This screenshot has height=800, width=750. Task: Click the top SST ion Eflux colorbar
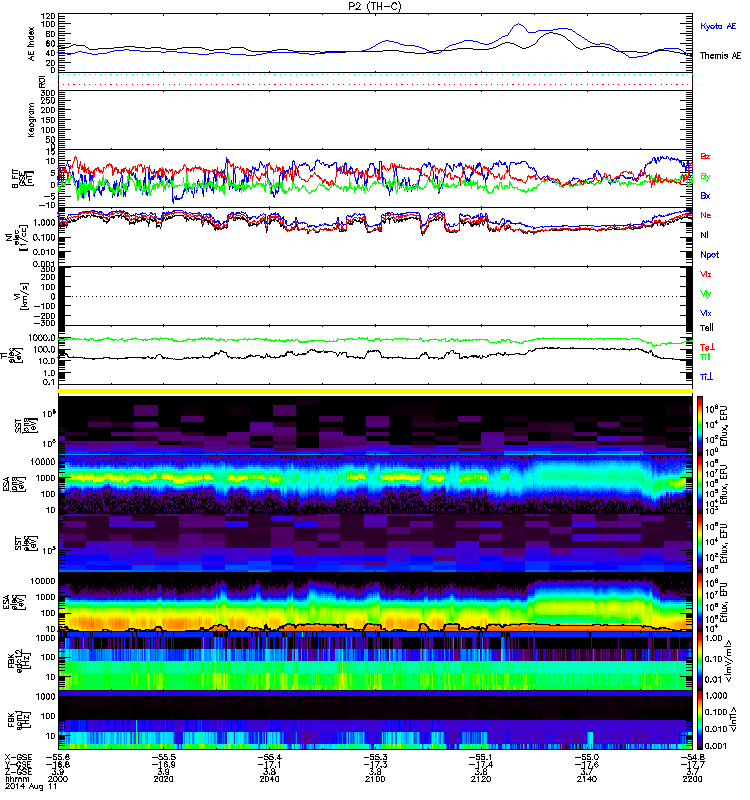[x=700, y=424]
